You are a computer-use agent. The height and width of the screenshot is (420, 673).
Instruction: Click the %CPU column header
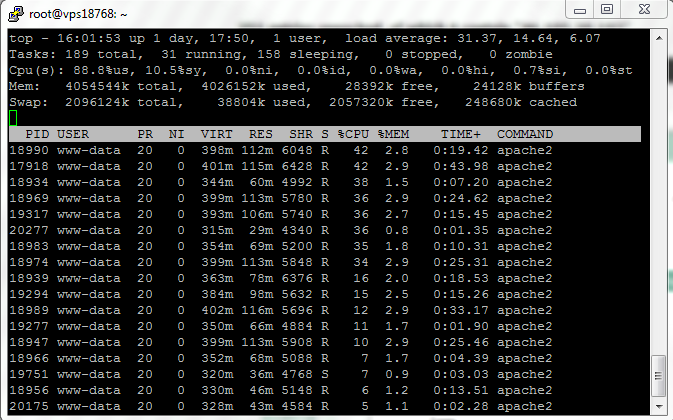[353, 134]
